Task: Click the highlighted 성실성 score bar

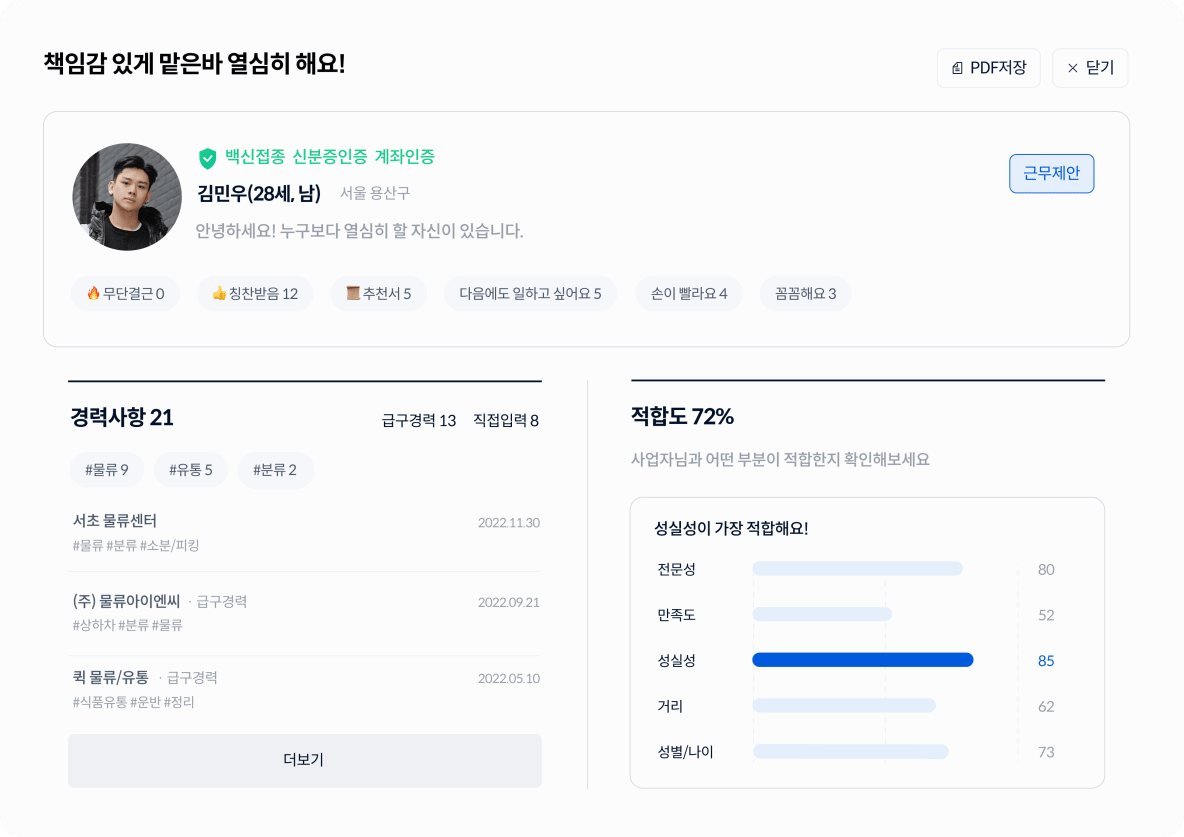Action: point(863,660)
